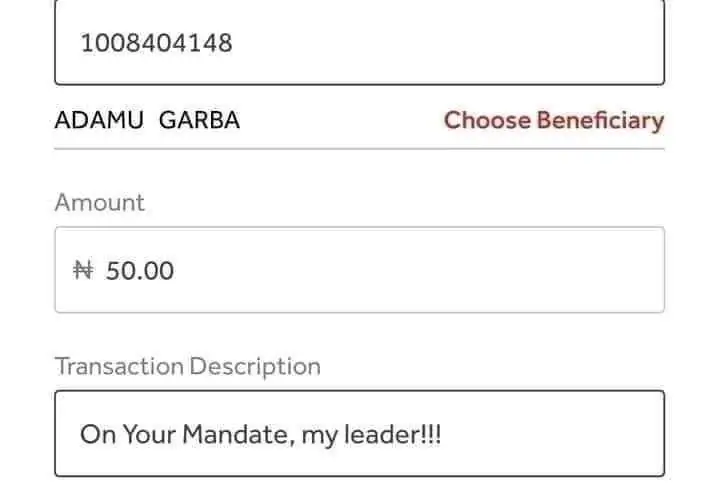
Task: Click the Amount field label
Action: coord(99,202)
